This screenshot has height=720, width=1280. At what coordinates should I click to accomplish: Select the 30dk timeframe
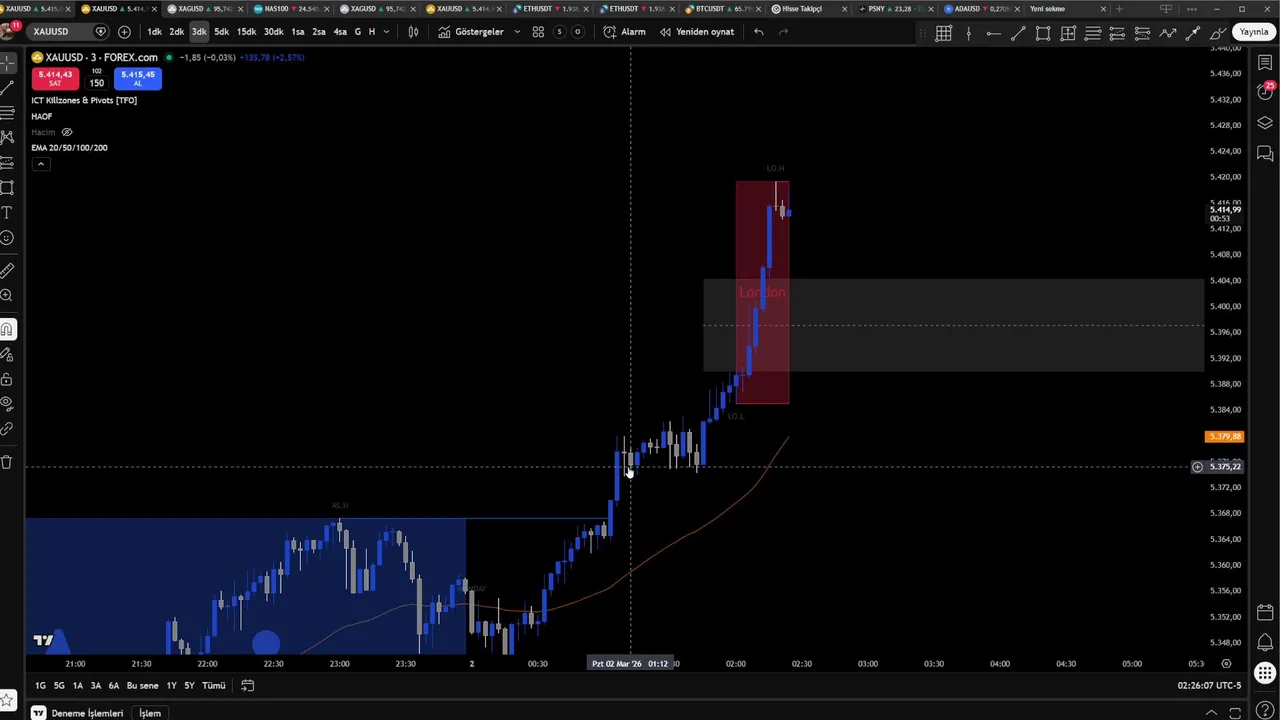tap(273, 32)
